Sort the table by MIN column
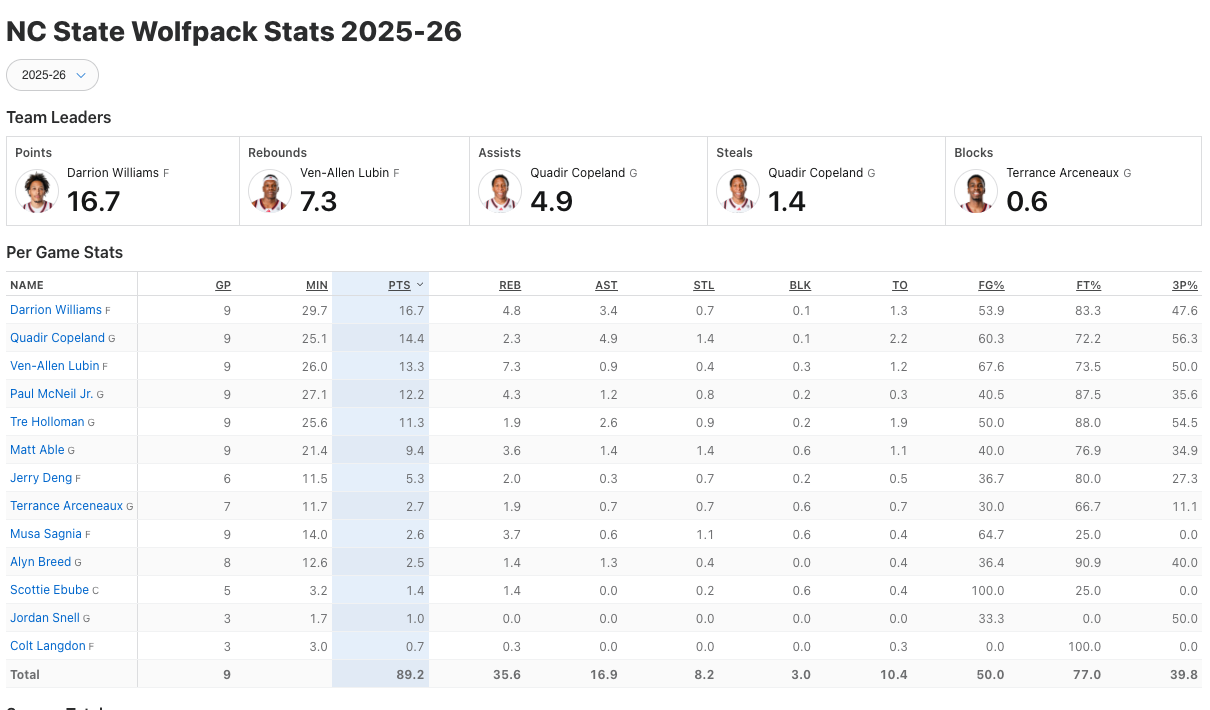1210x710 pixels. [317, 285]
